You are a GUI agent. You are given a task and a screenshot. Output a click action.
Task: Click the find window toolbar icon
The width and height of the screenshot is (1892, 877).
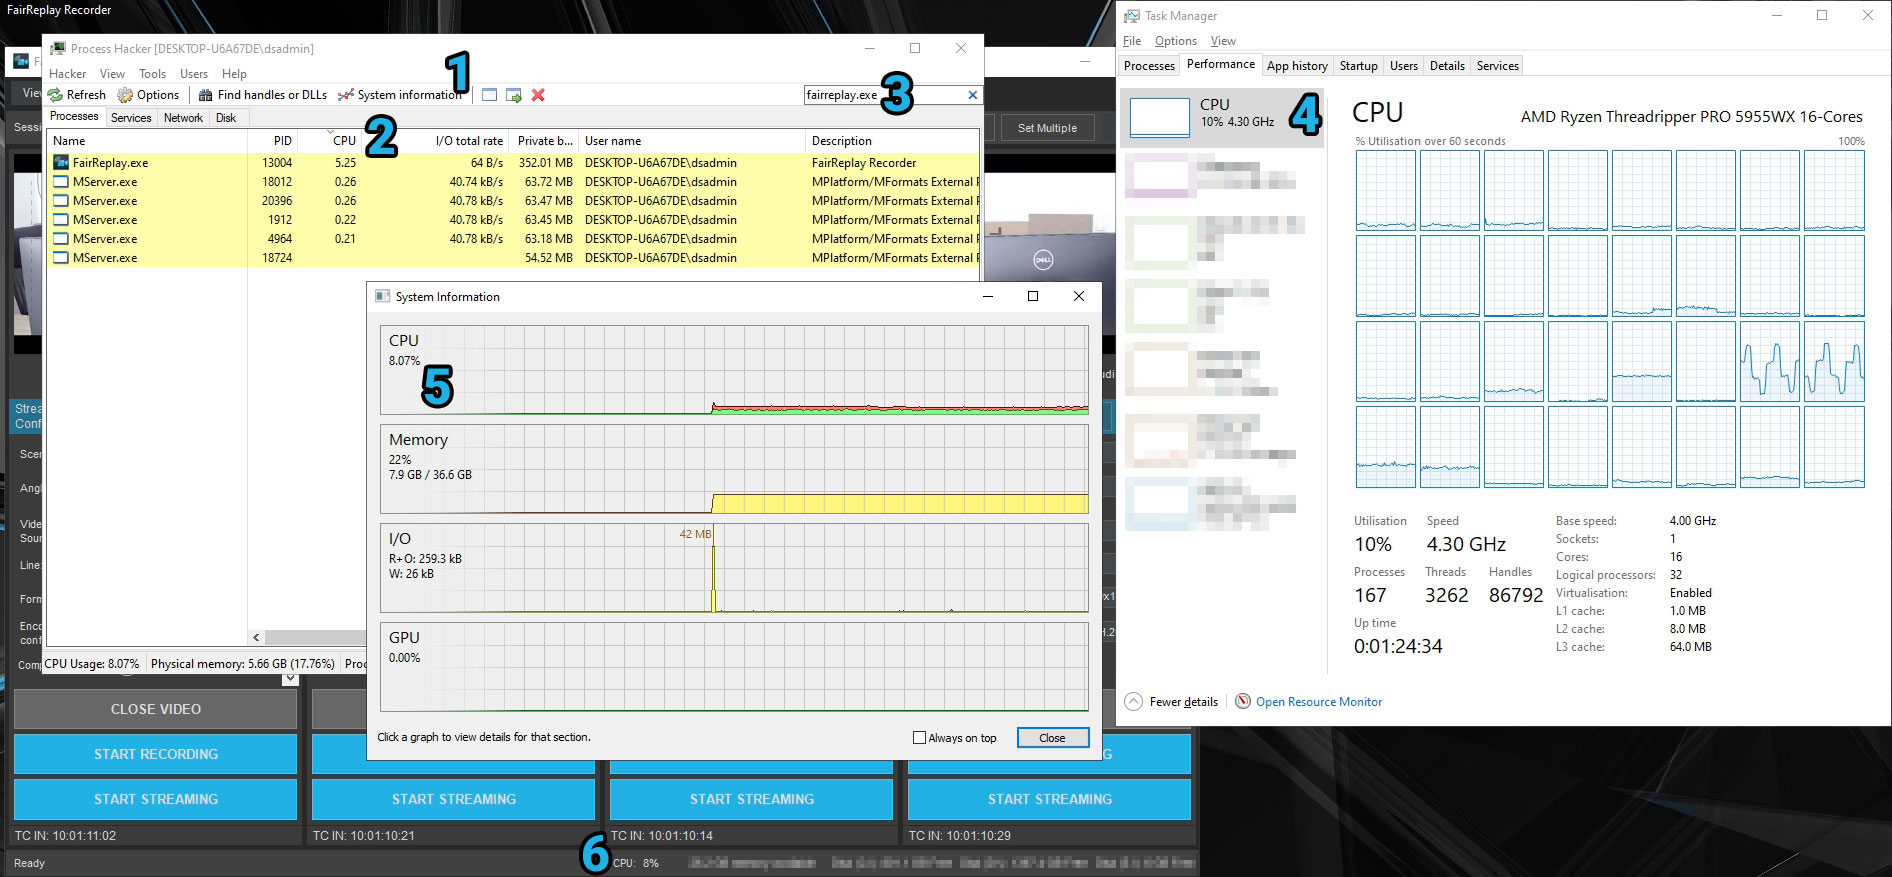(x=489, y=95)
